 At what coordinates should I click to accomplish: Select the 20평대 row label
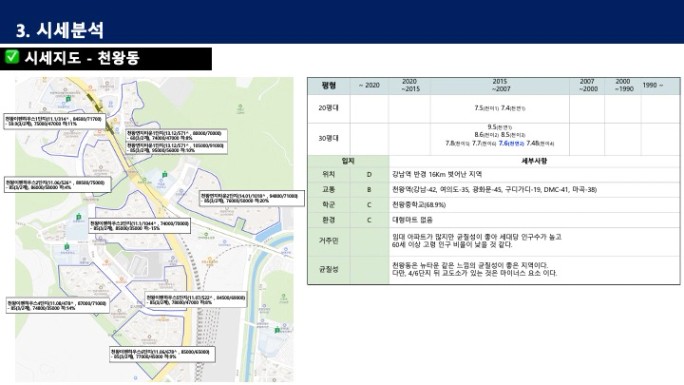coord(328,108)
